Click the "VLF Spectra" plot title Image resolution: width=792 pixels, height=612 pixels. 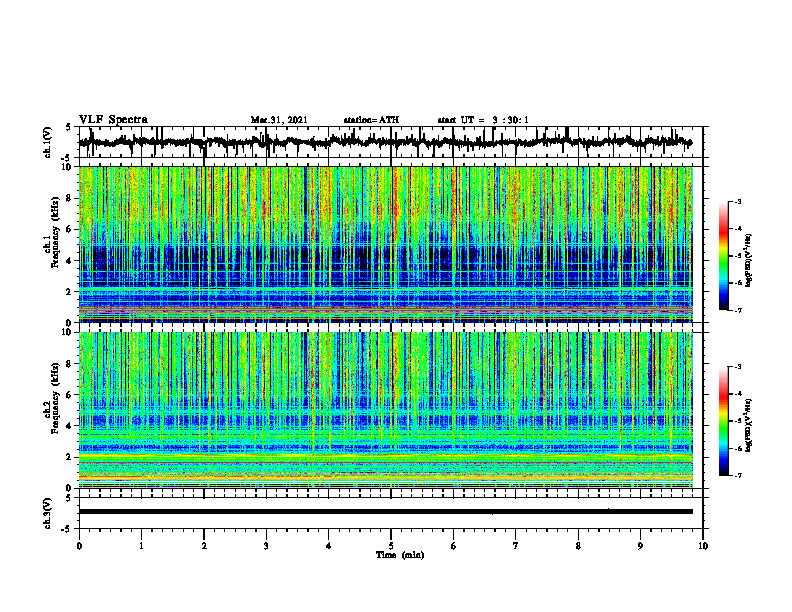click(x=113, y=119)
